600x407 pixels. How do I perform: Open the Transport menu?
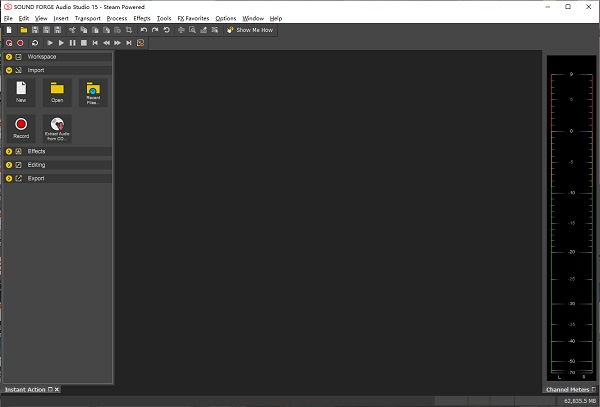click(88, 18)
